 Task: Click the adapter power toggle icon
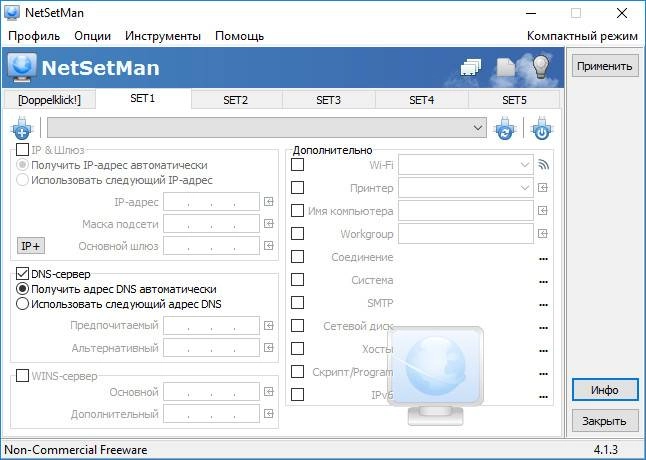(541, 128)
